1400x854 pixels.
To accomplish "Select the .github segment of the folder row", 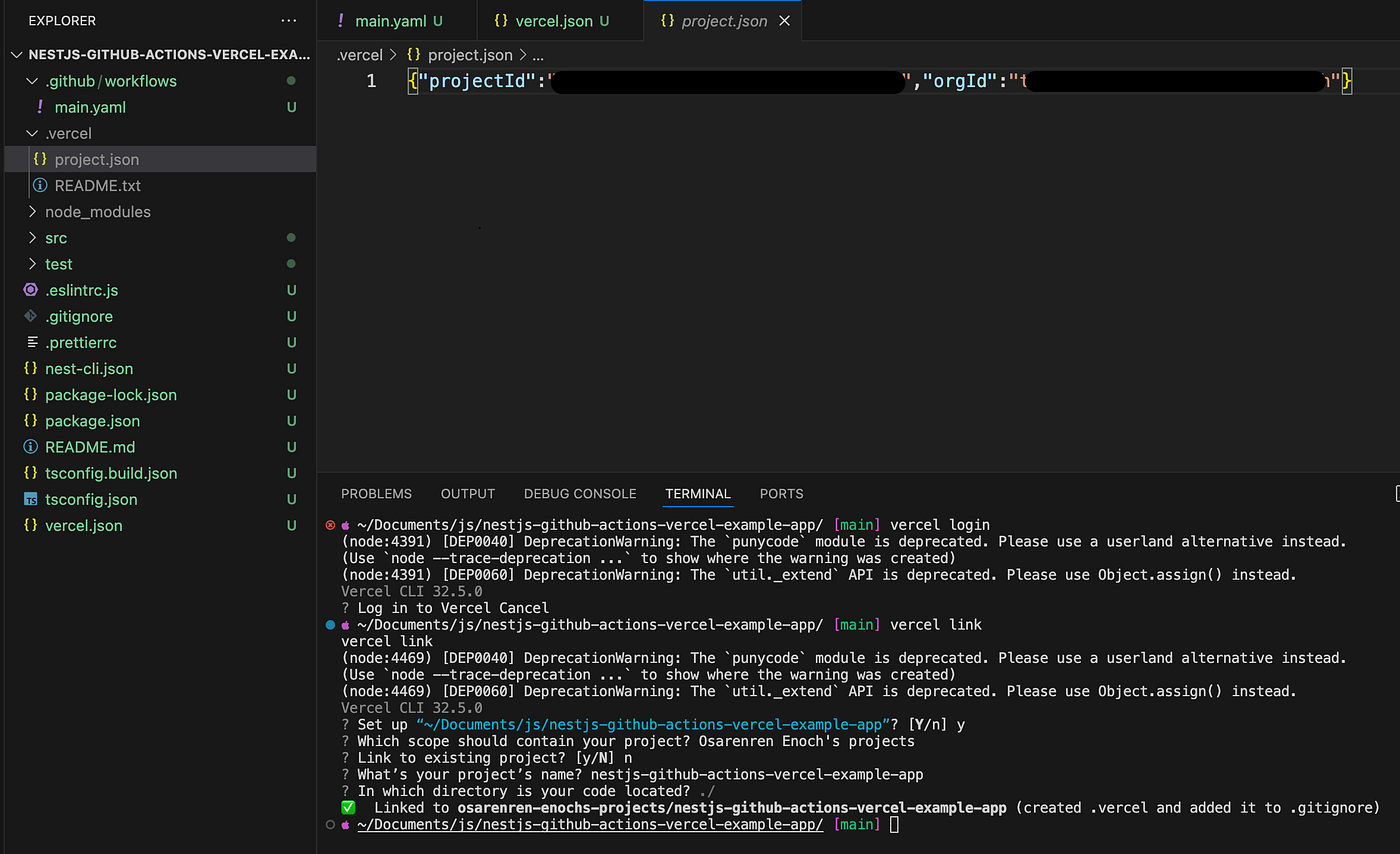I will 70,81.
